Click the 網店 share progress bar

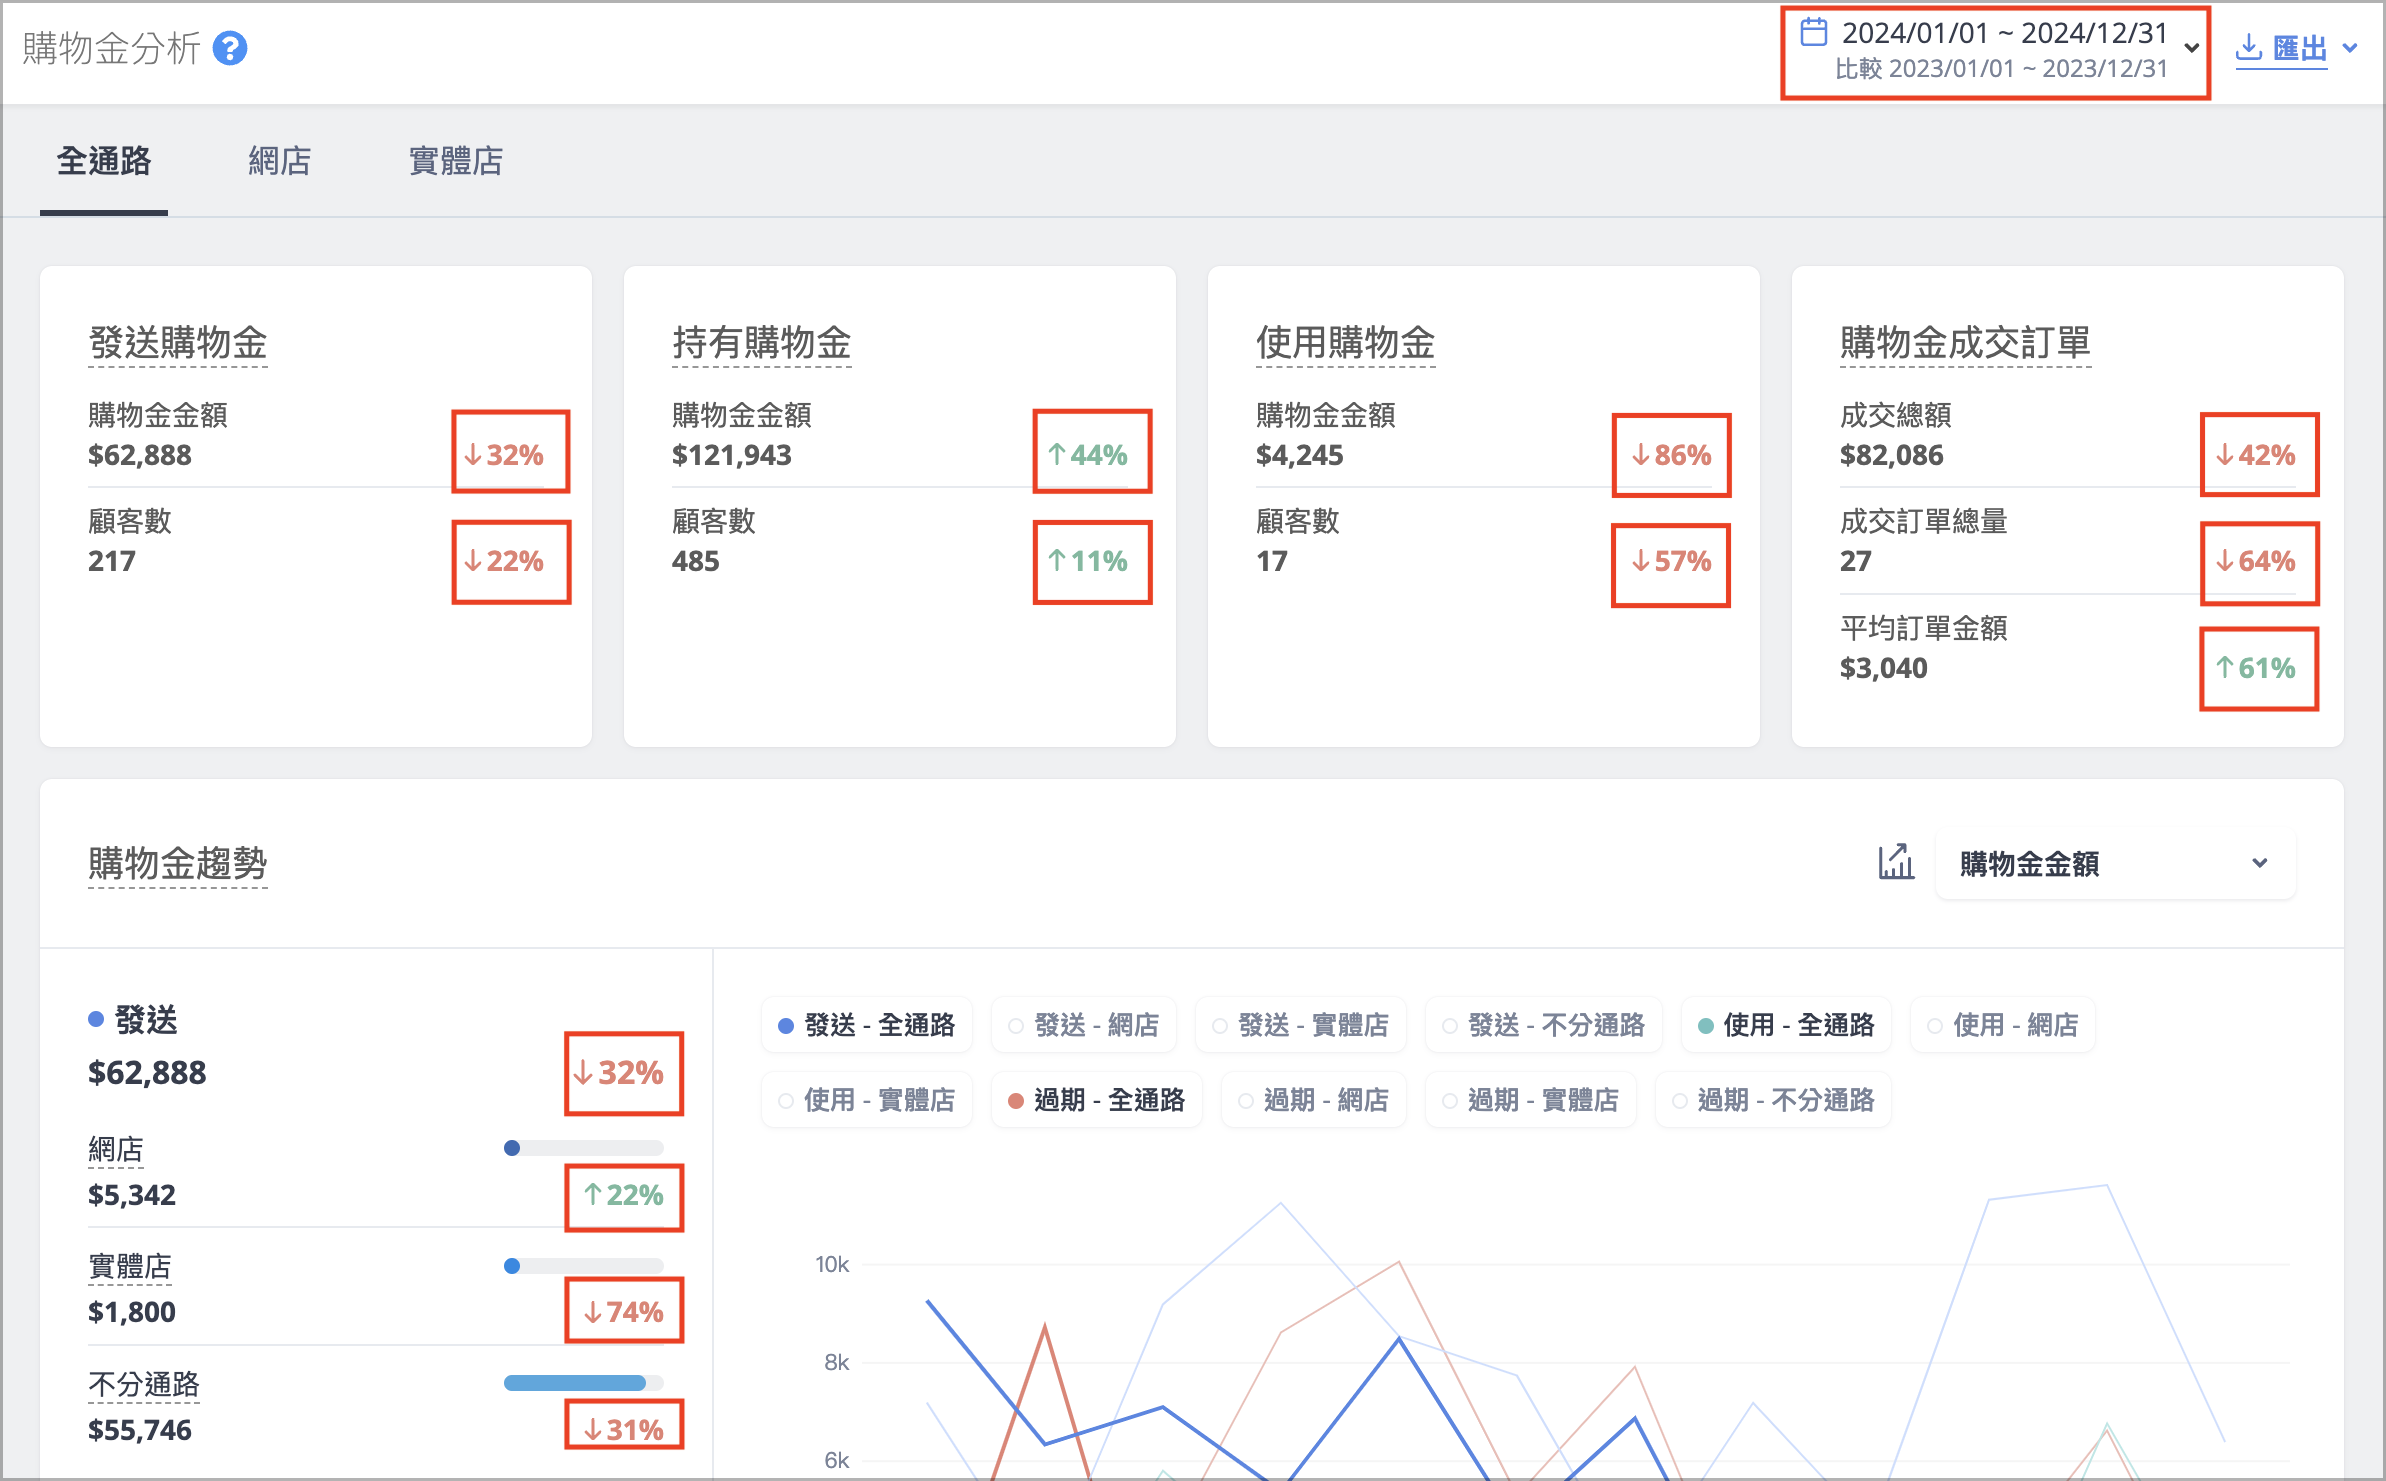[x=584, y=1148]
